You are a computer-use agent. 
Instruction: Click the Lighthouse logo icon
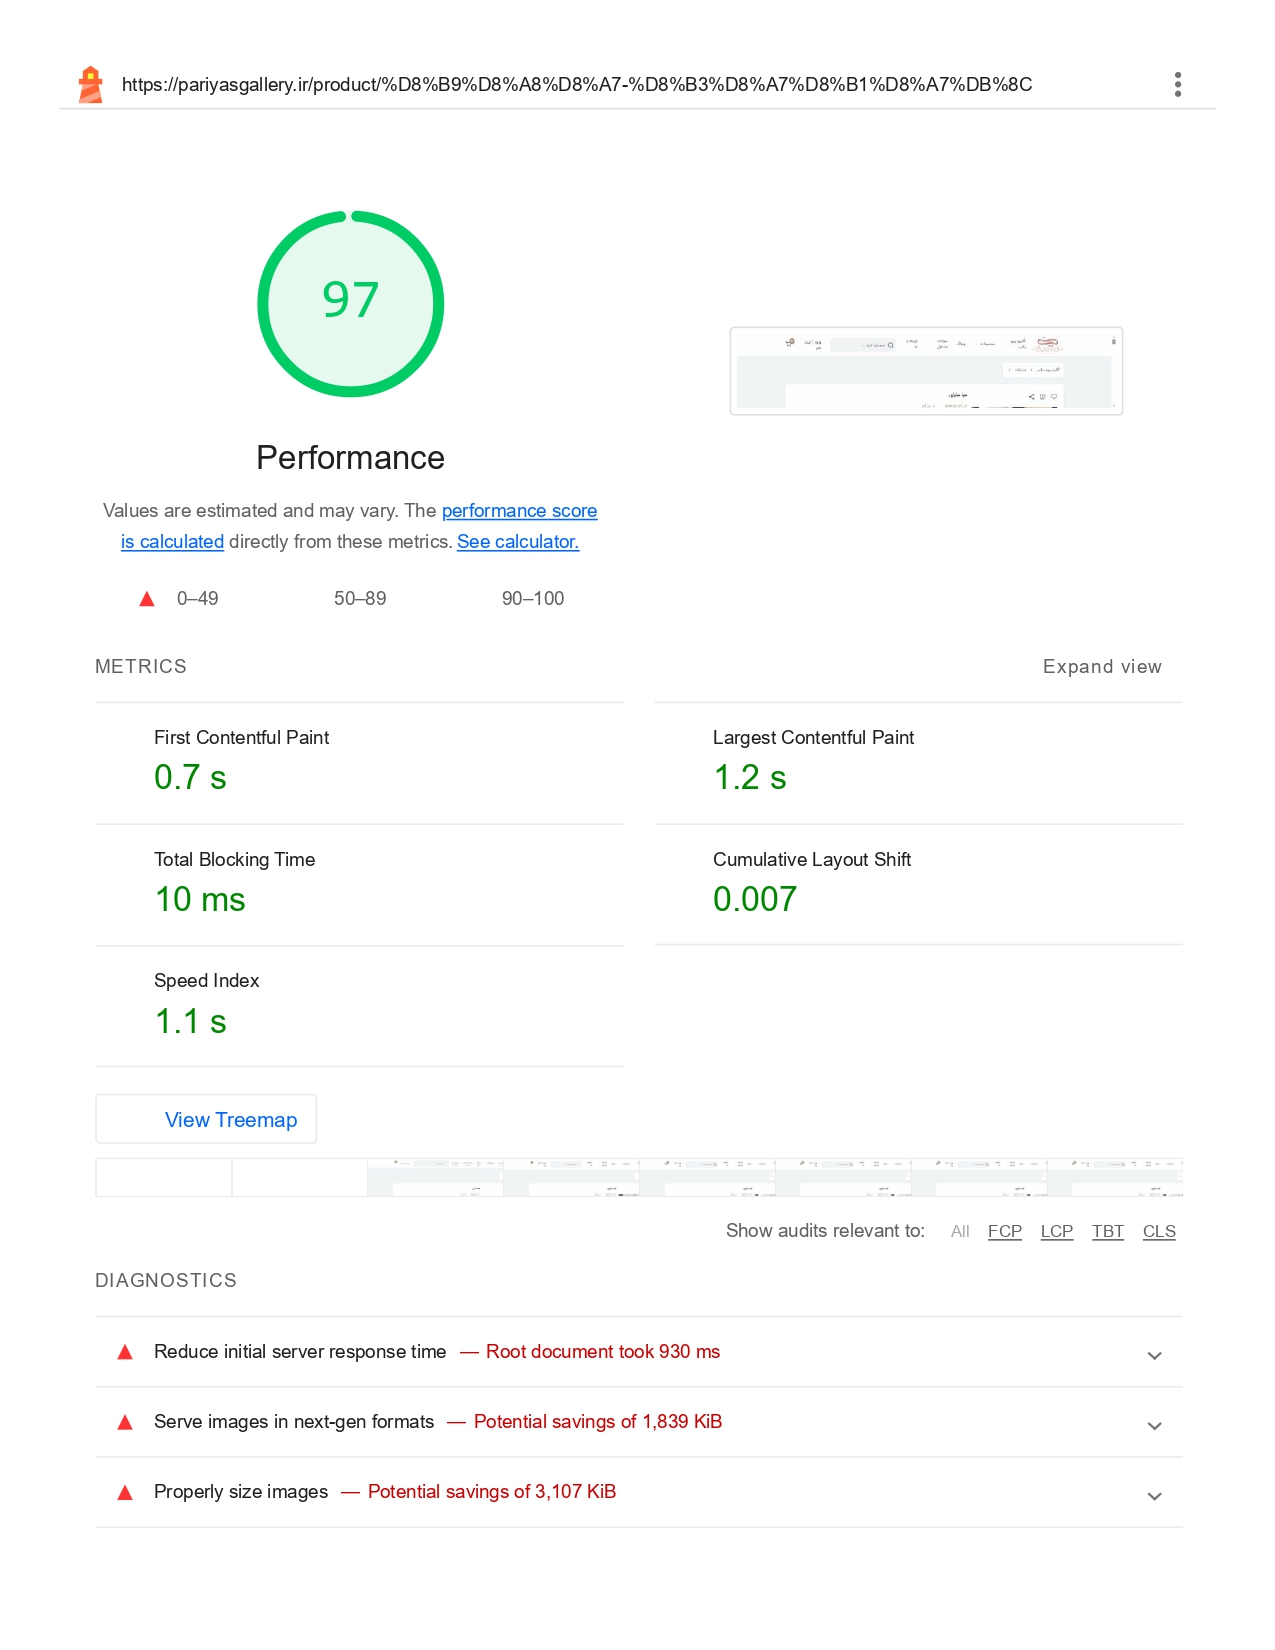tap(91, 85)
